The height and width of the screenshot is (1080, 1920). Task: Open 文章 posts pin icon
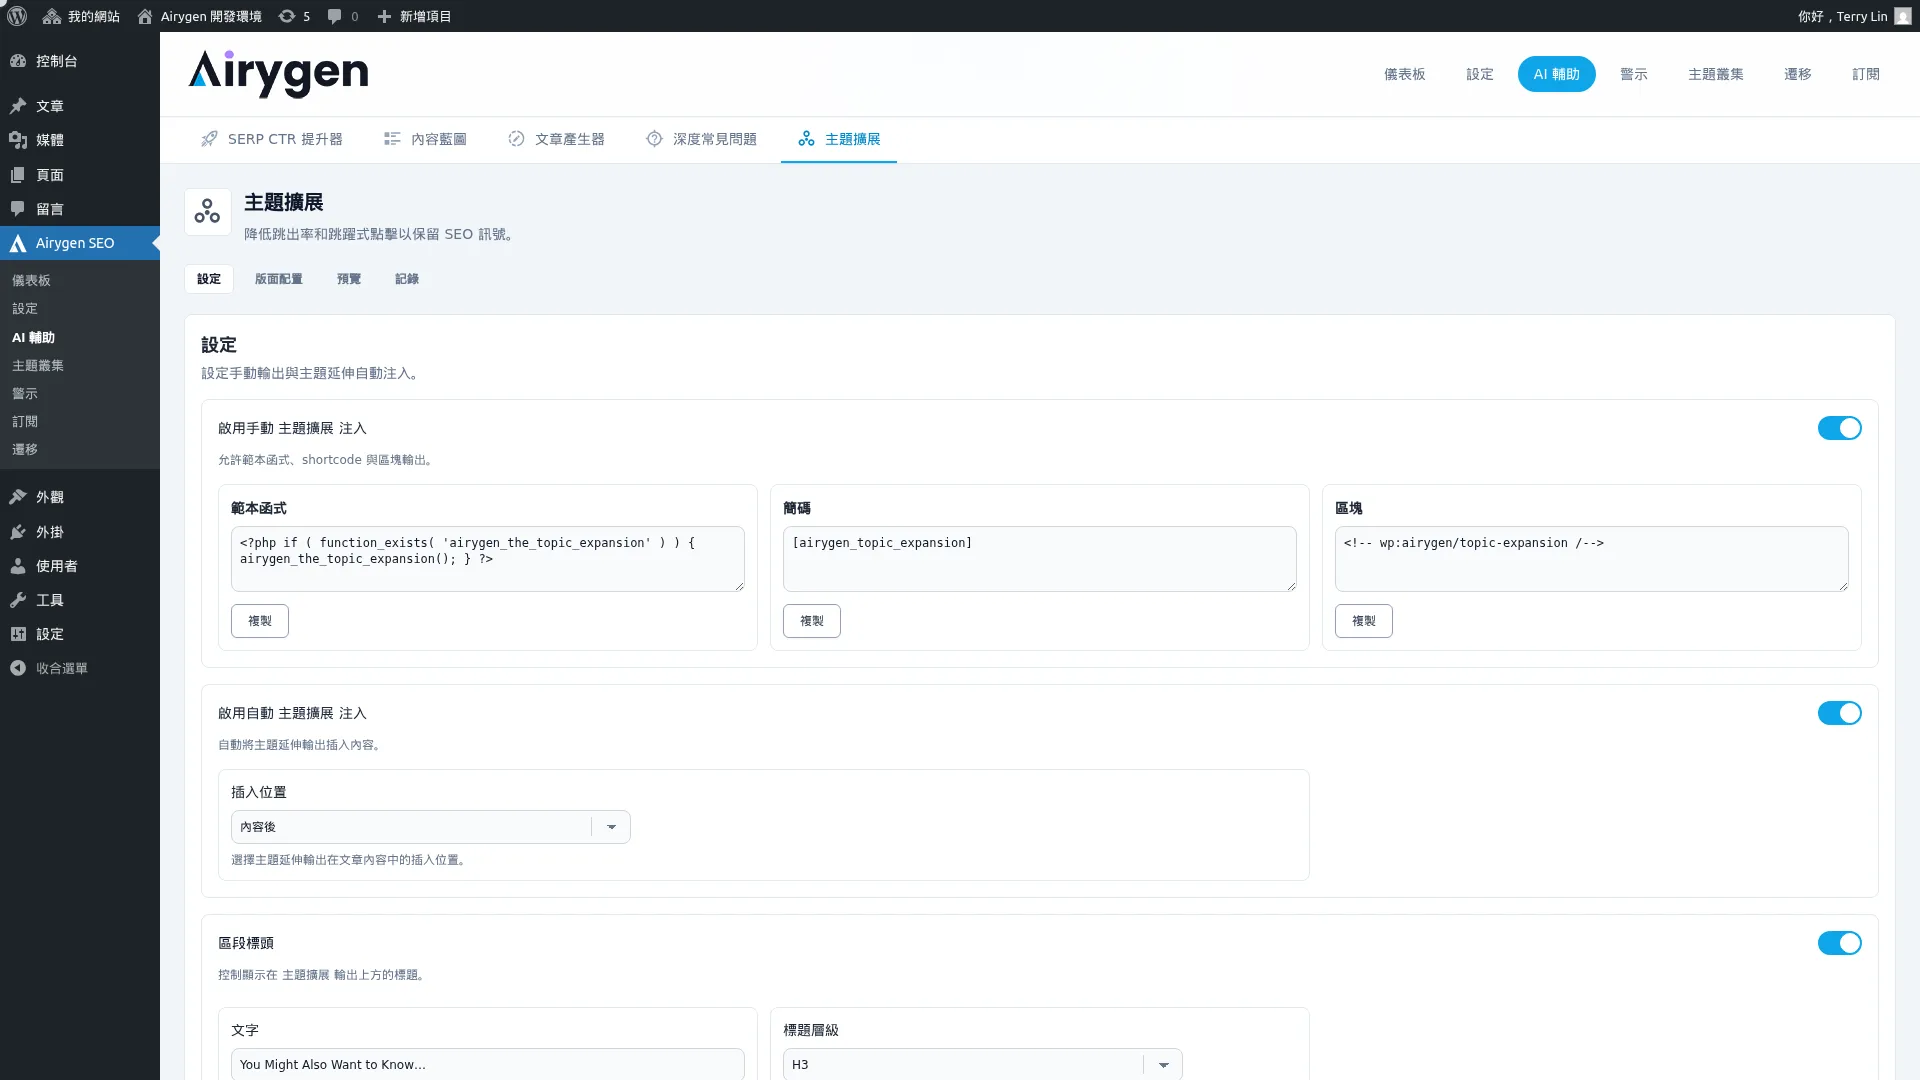18,106
